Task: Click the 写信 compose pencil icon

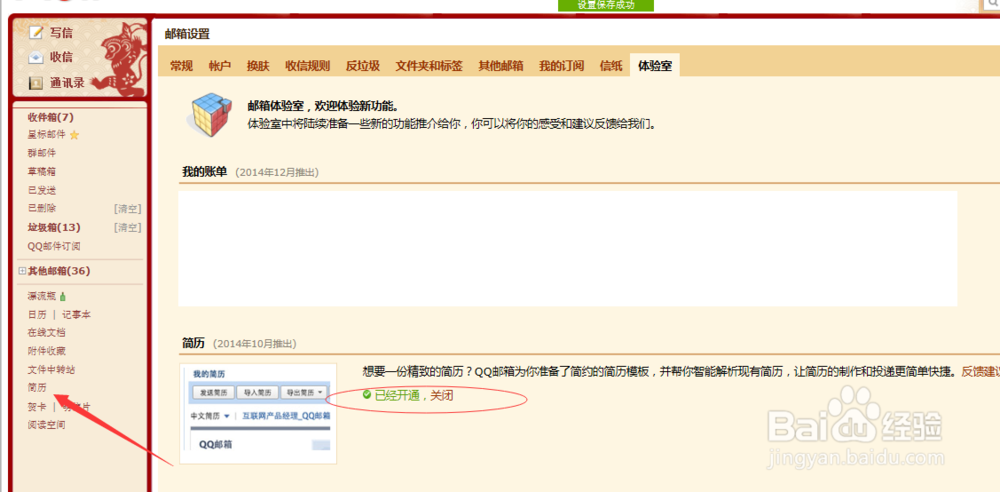Action: pyautogui.click(x=36, y=33)
